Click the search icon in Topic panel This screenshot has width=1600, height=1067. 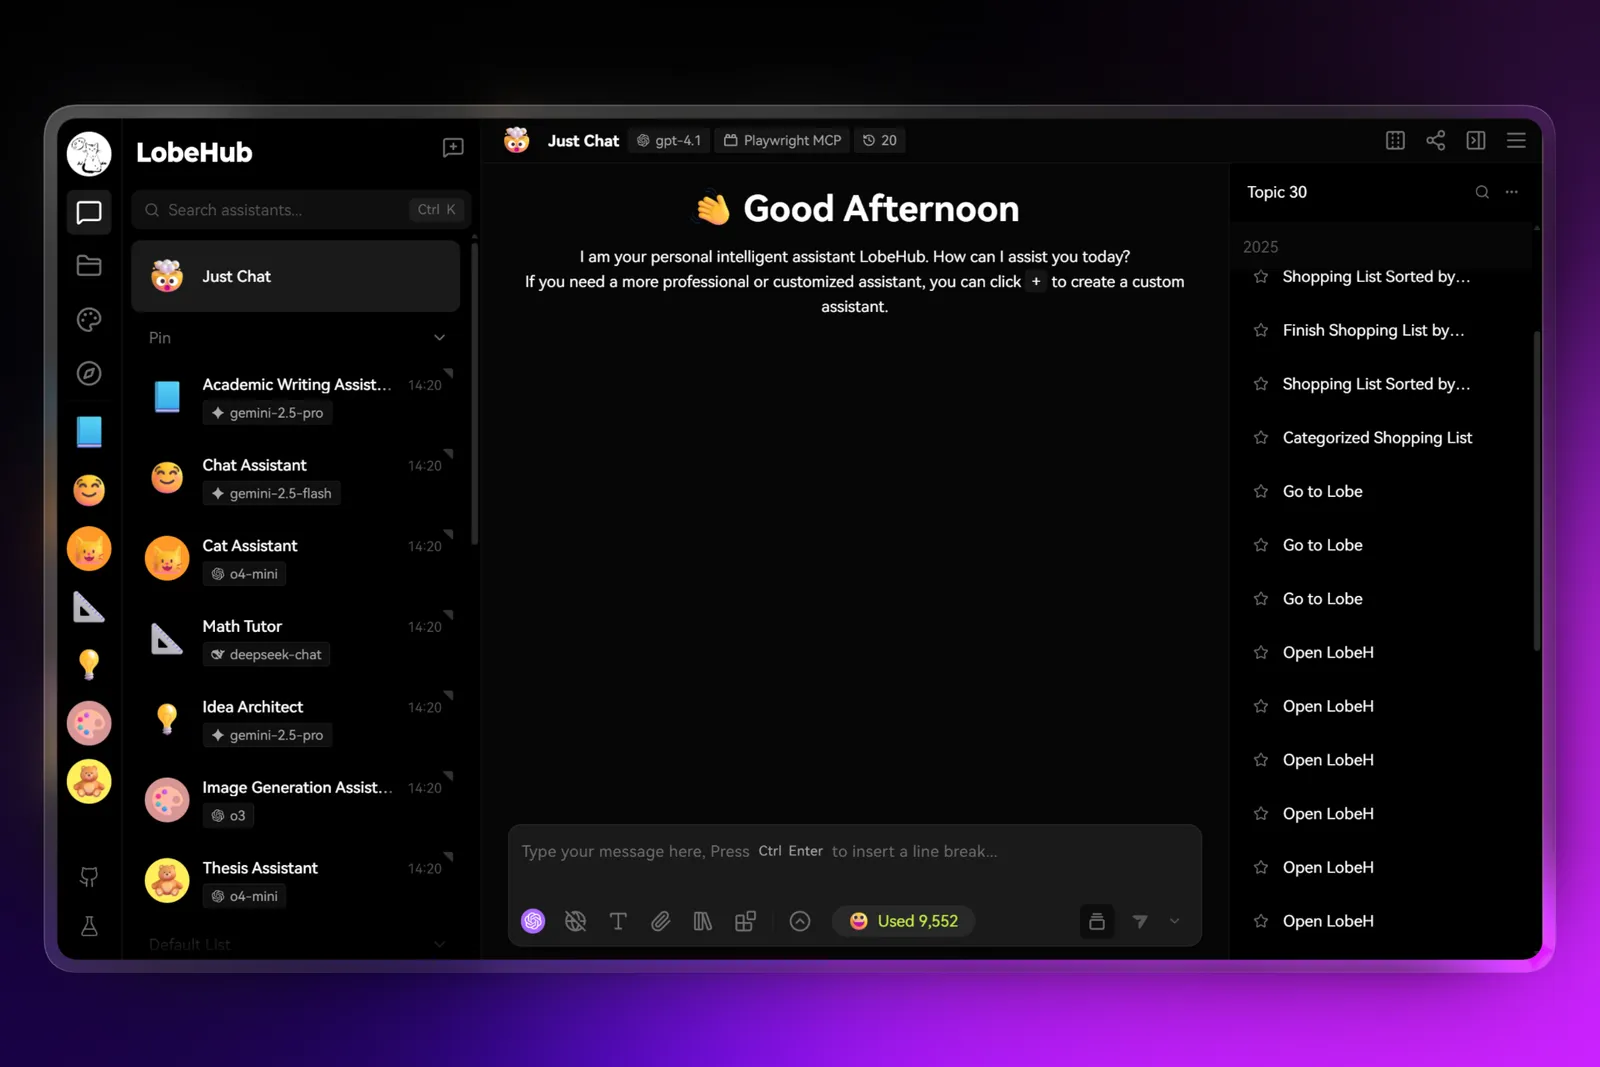click(x=1481, y=192)
